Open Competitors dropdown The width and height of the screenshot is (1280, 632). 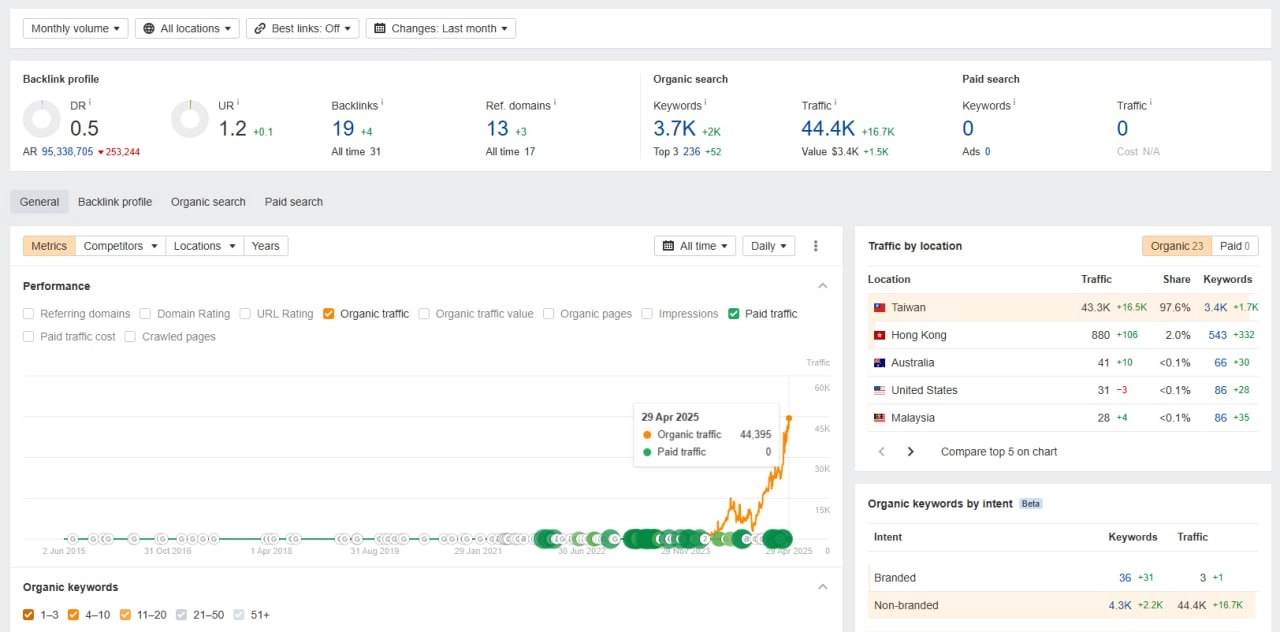(120, 246)
